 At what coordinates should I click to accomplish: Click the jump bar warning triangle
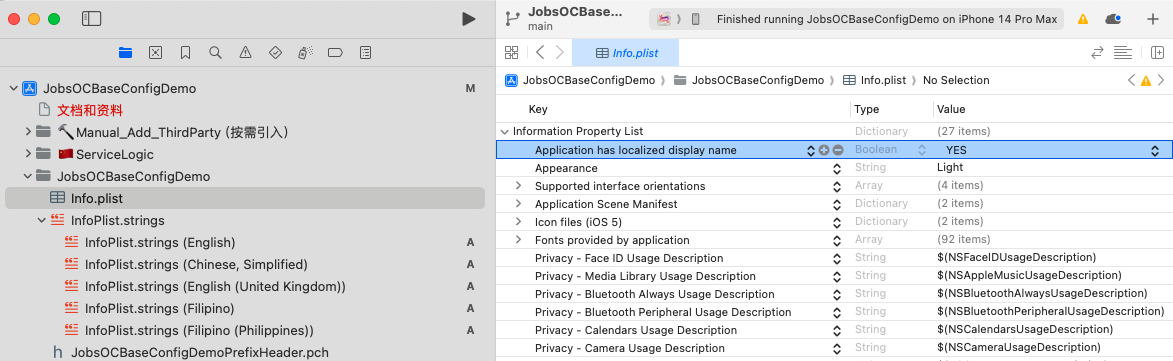click(1146, 81)
